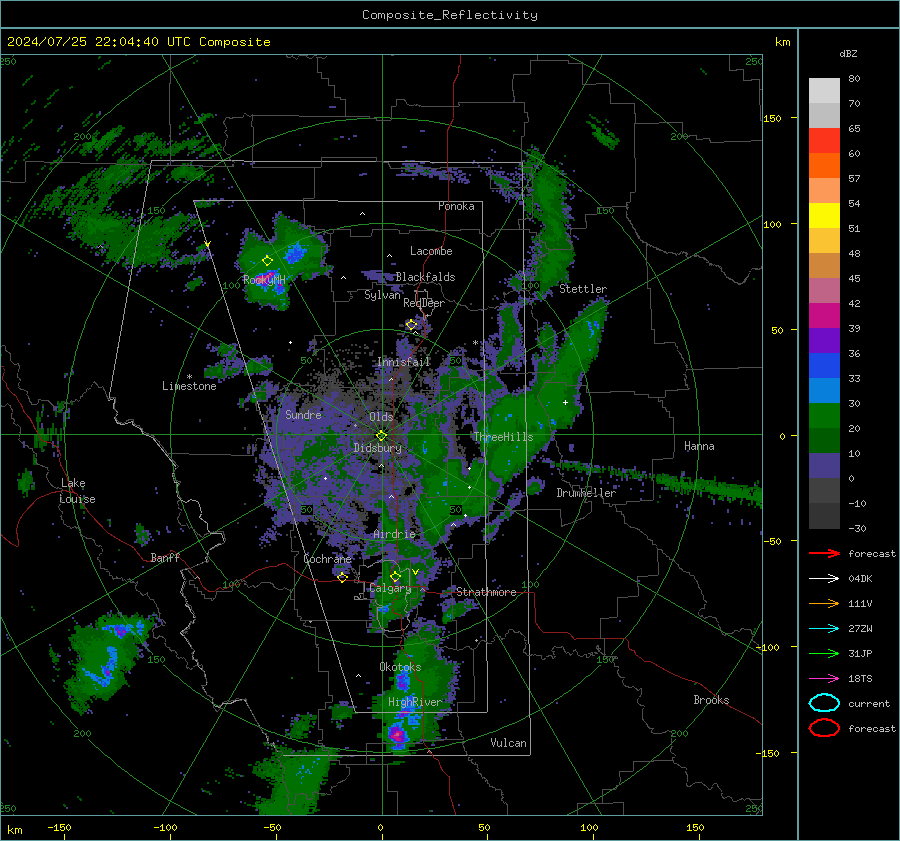Click the Sundre label

coord(303,414)
